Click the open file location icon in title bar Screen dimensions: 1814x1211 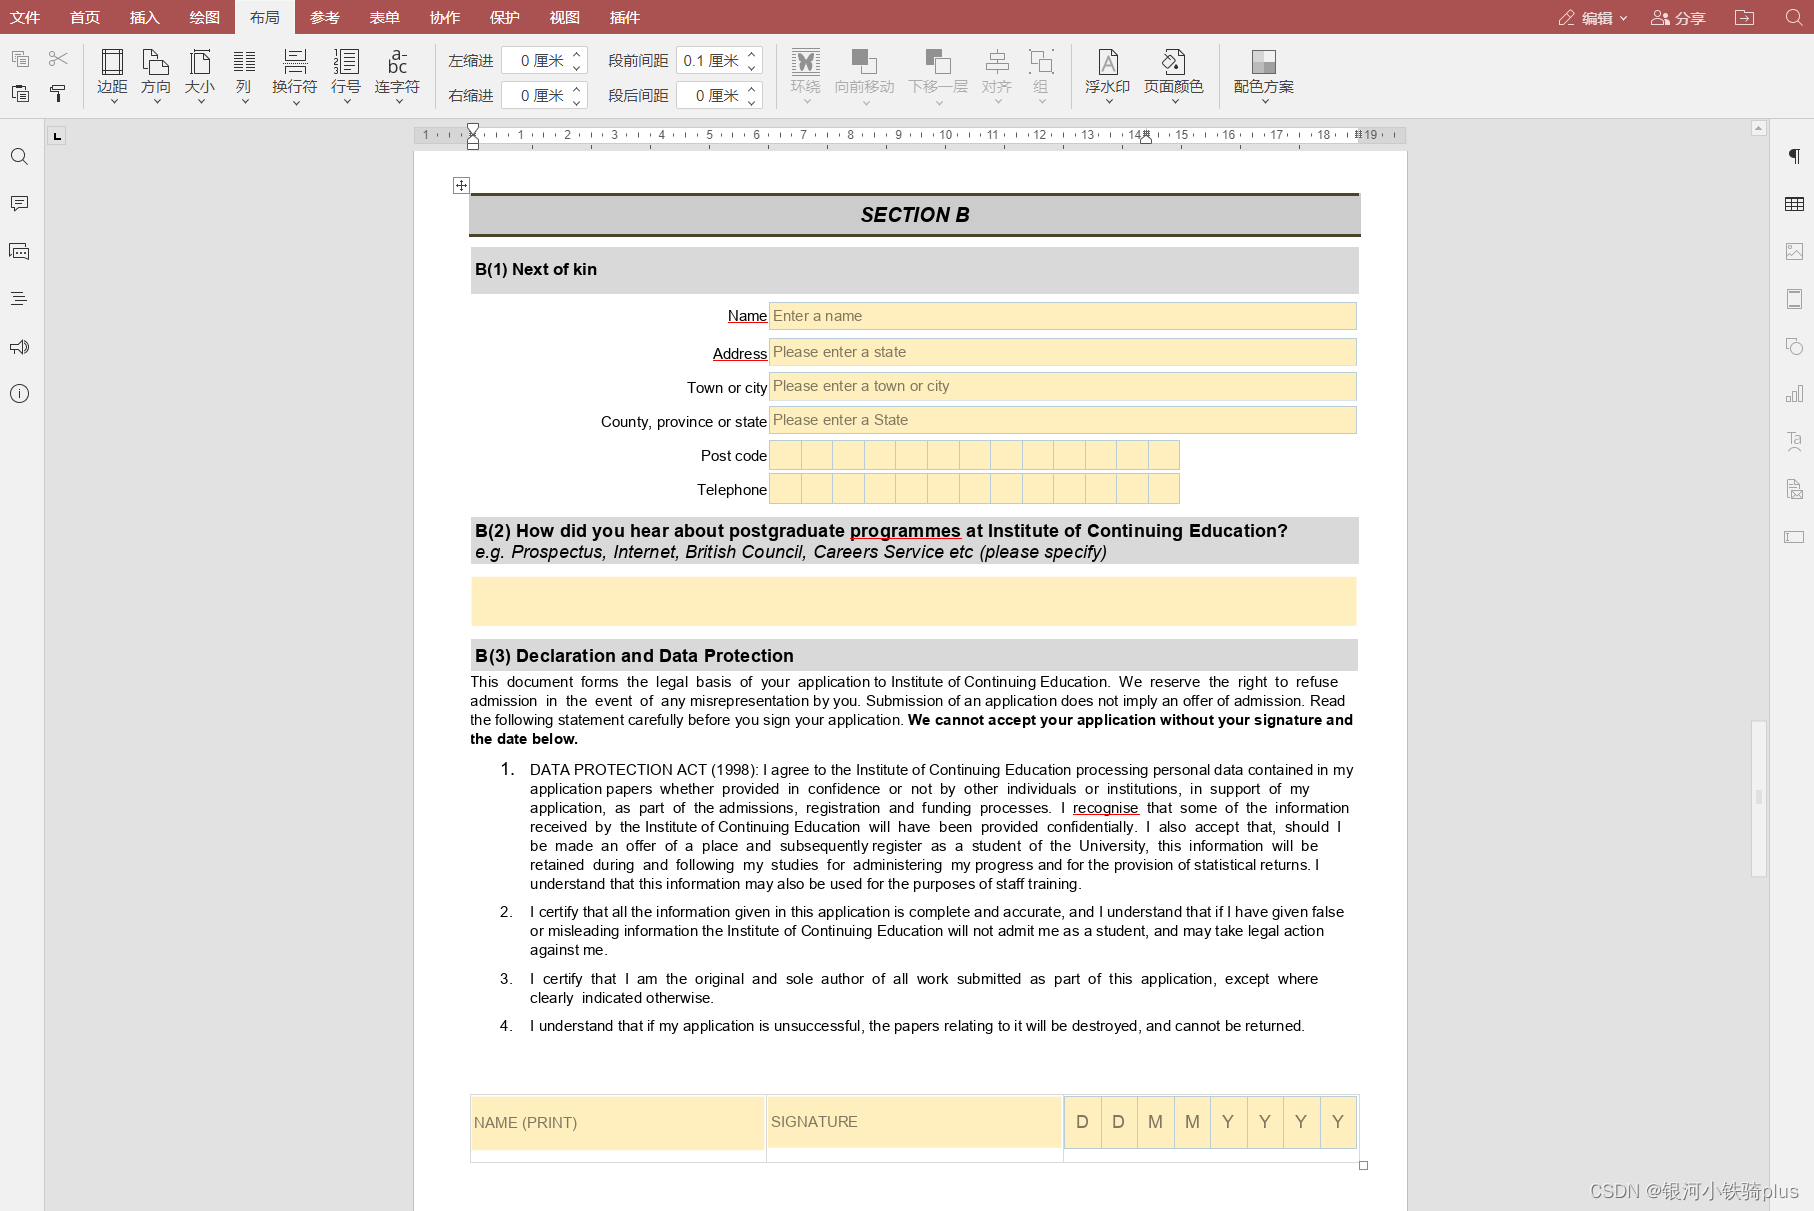[1745, 17]
